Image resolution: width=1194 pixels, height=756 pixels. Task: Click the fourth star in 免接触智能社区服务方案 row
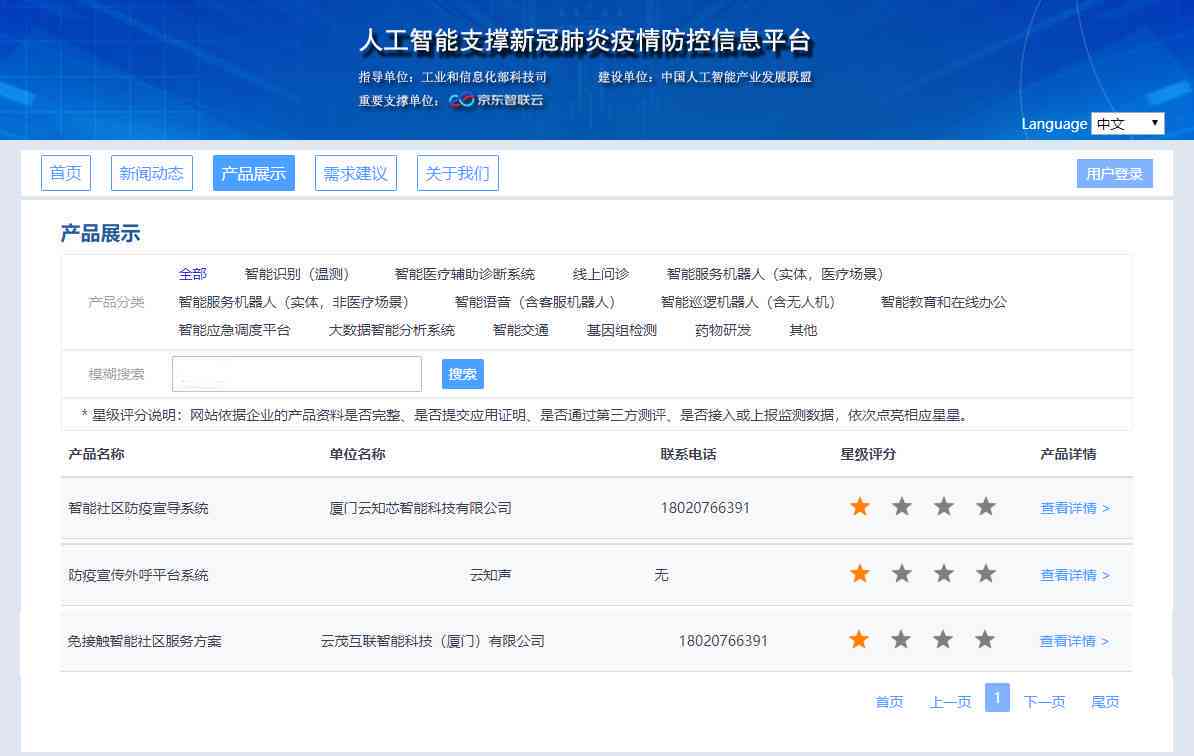(x=985, y=640)
